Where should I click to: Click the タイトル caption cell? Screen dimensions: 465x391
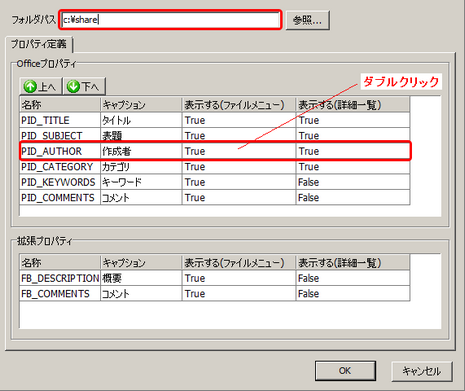[141, 120]
